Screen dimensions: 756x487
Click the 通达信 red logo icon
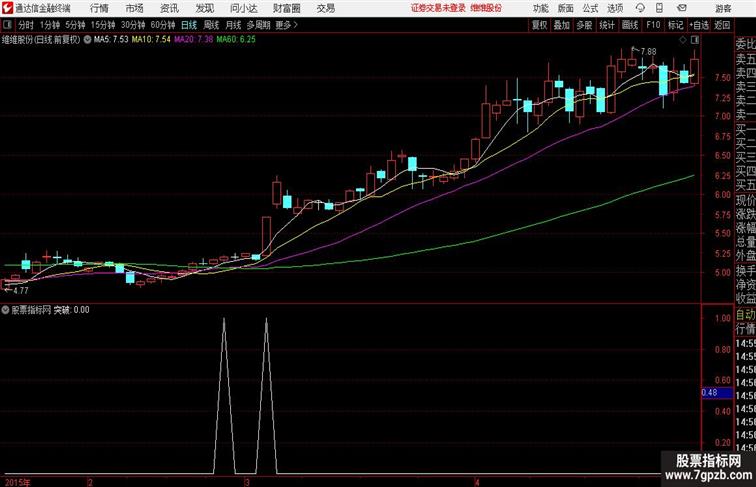pyautogui.click(x=7, y=8)
